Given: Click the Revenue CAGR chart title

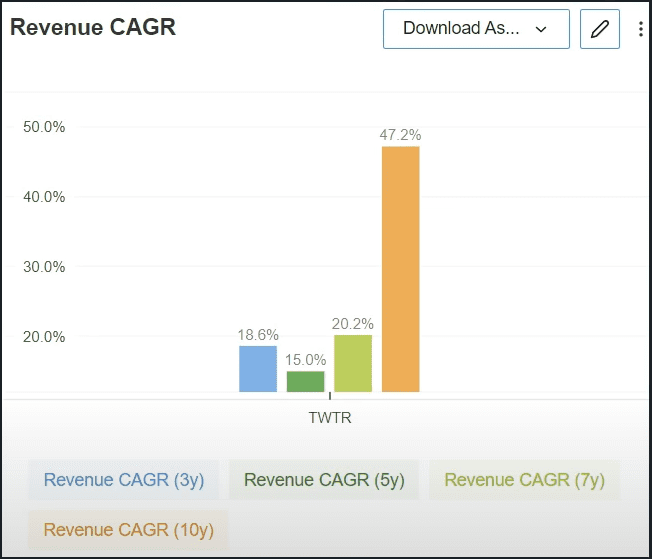Looking at the screenshot, I should coord(93,28).
